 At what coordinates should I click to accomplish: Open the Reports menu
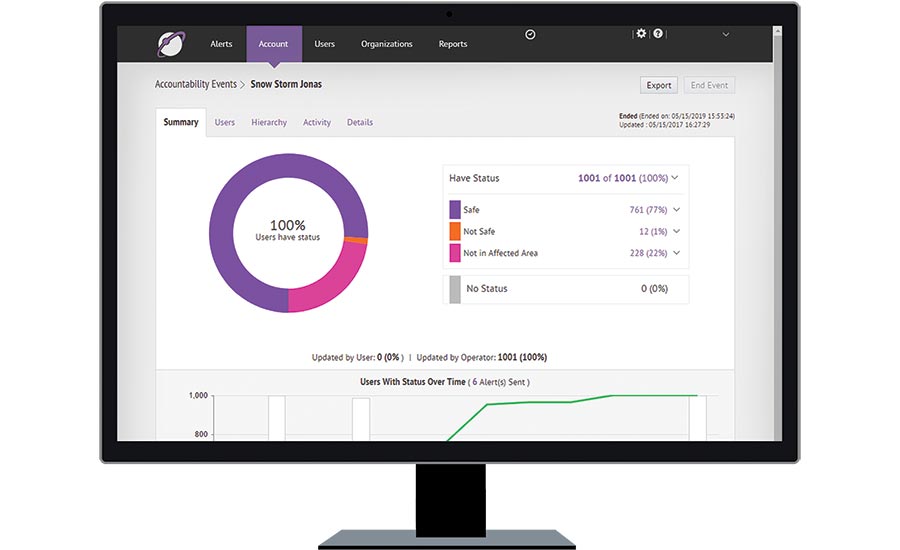tap(452, 44)
